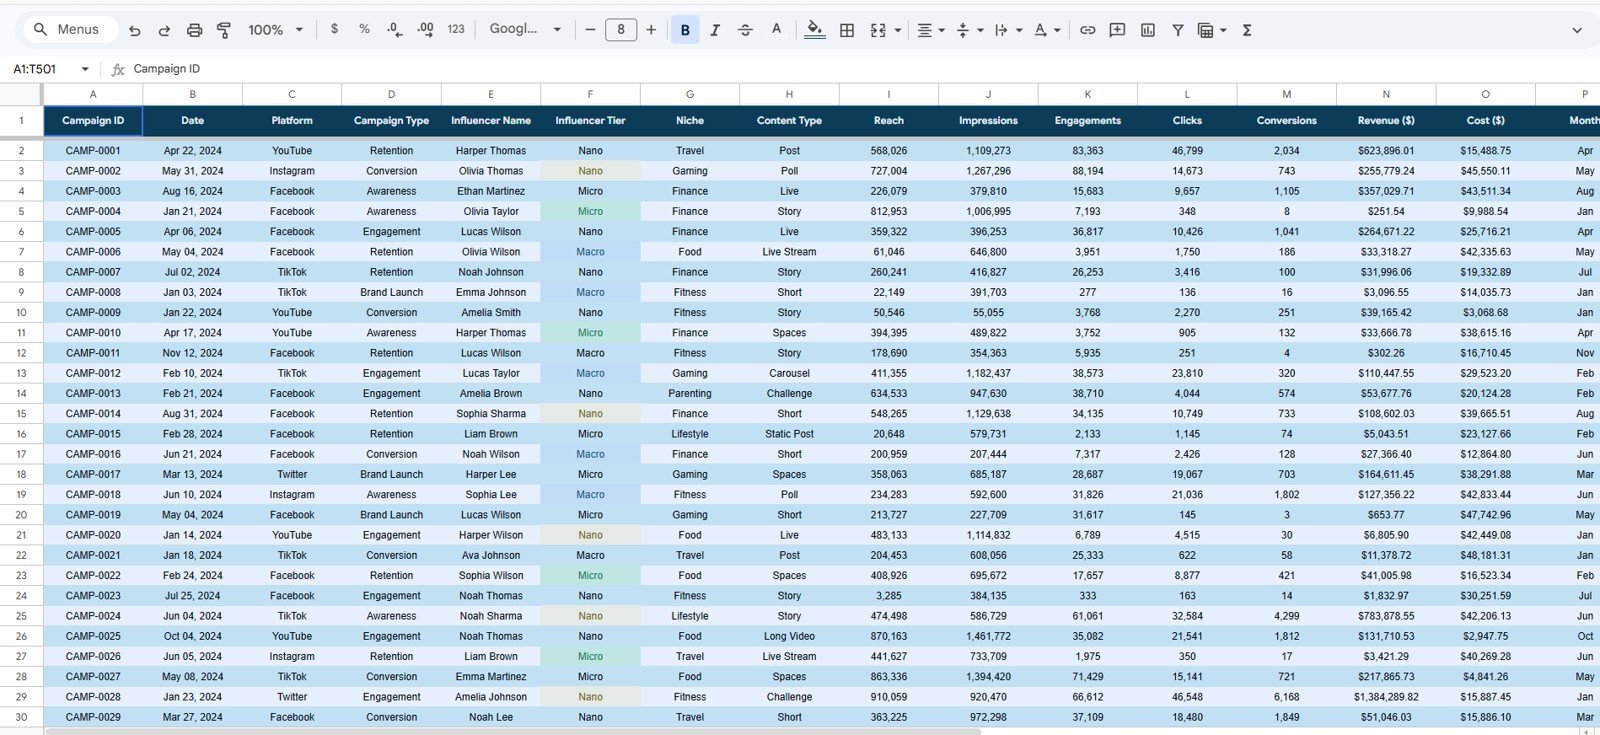Image resolution: width=1600 pixels, height=735 pixels.
Task: Decrease font size with minus button
Action: (590, 30)
